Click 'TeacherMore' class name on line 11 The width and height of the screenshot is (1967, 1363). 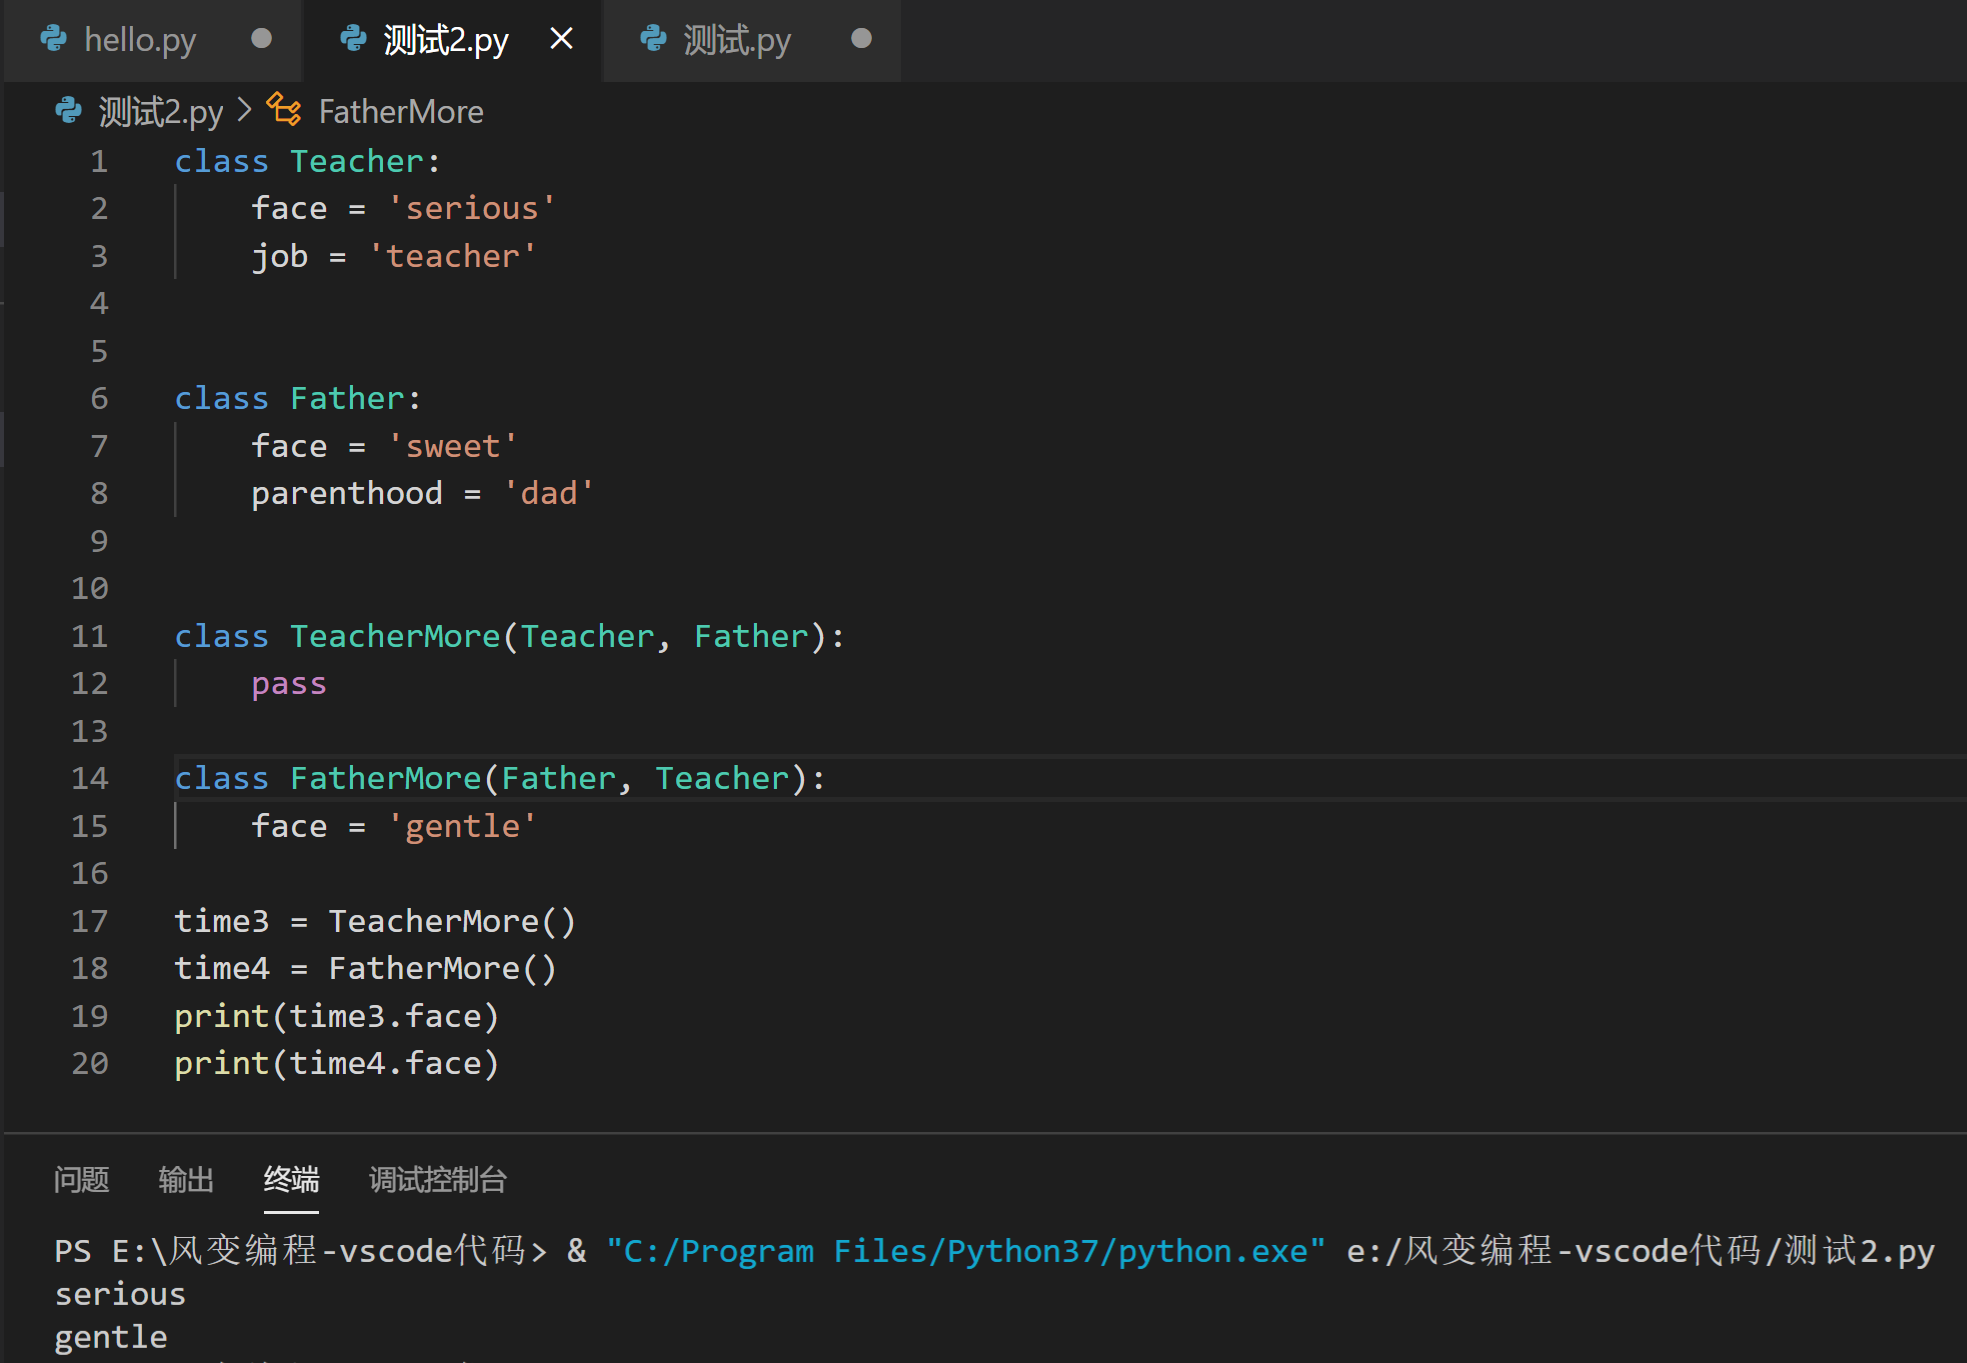tap(395, 636)
